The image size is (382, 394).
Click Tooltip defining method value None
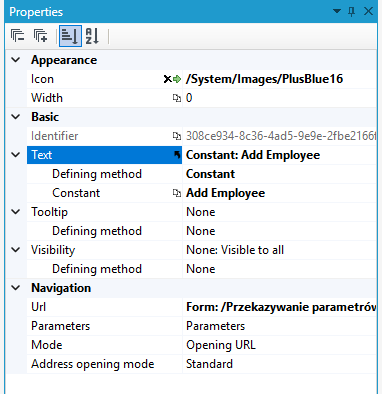click(201, 231)
